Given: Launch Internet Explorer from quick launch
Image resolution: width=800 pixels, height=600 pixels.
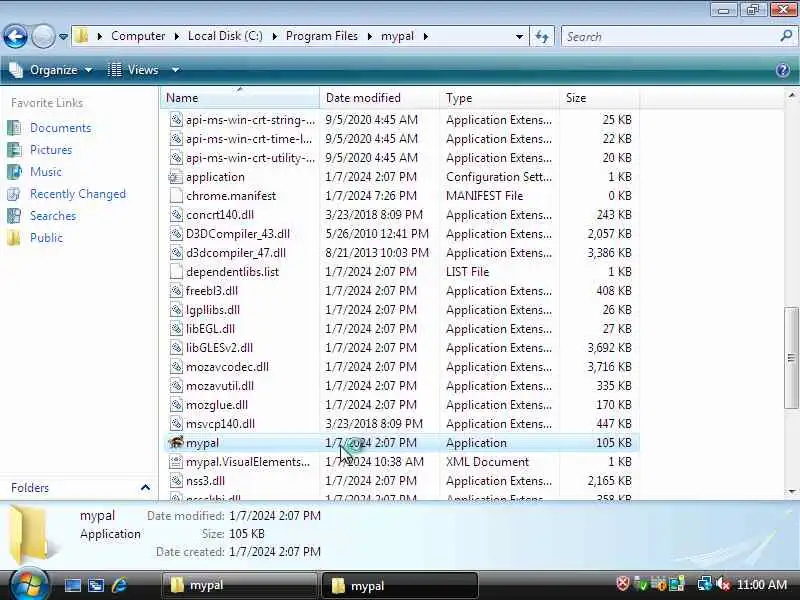Looking at the screenshot, I should tap(119, 585).
